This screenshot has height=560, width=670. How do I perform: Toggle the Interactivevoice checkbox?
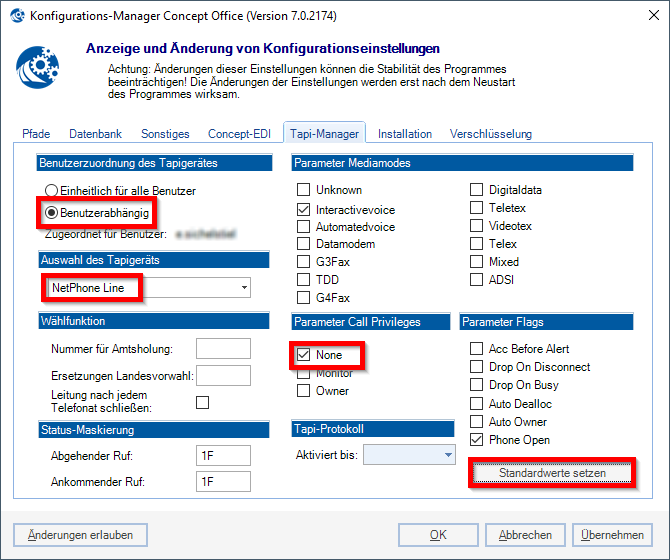coord(304,209)
